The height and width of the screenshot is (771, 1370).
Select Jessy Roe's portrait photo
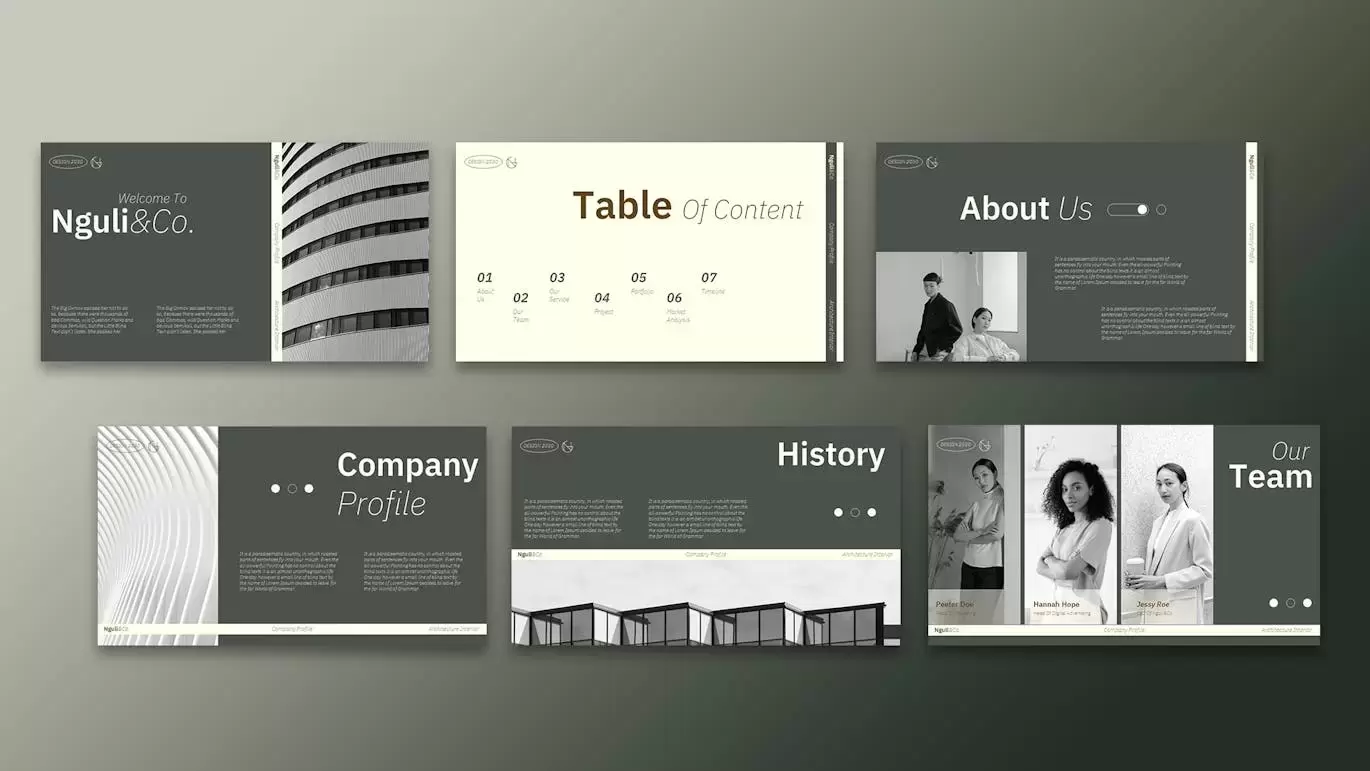1167,525
